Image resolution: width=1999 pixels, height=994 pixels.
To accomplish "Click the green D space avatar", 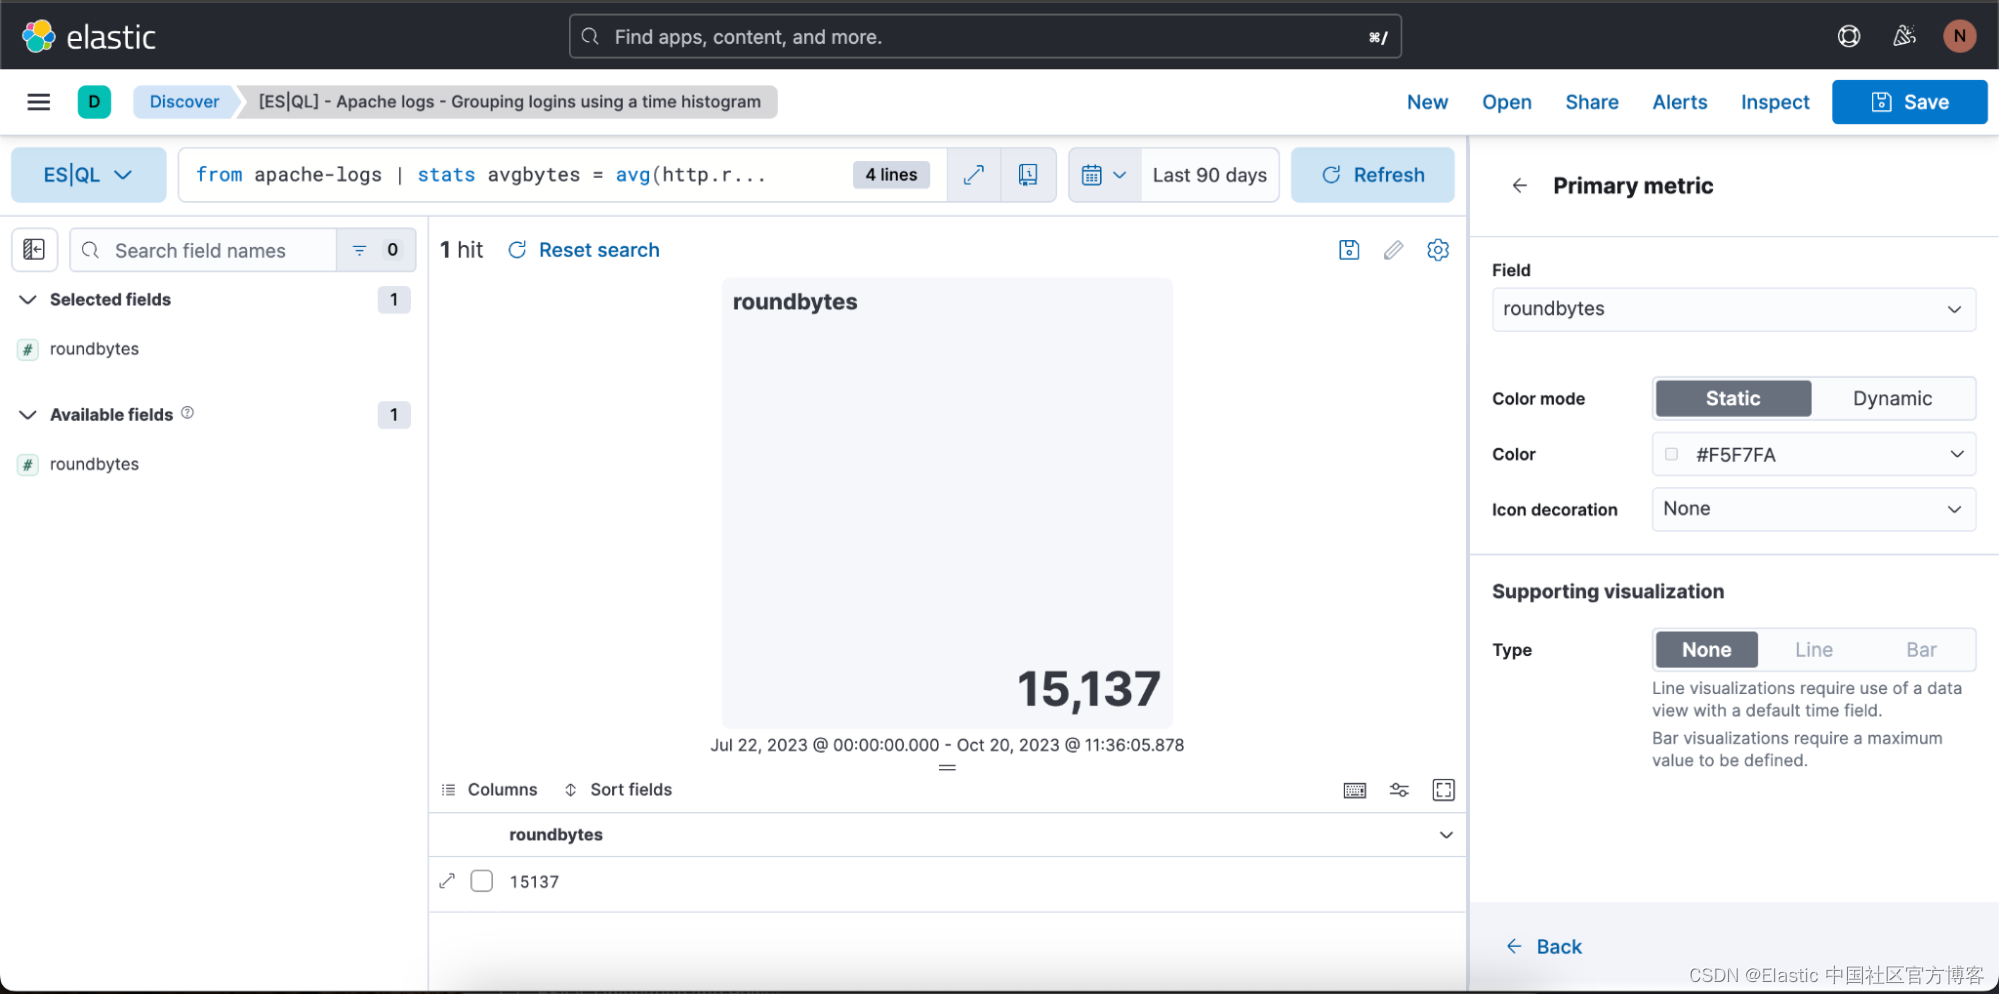I will [94, 102].
